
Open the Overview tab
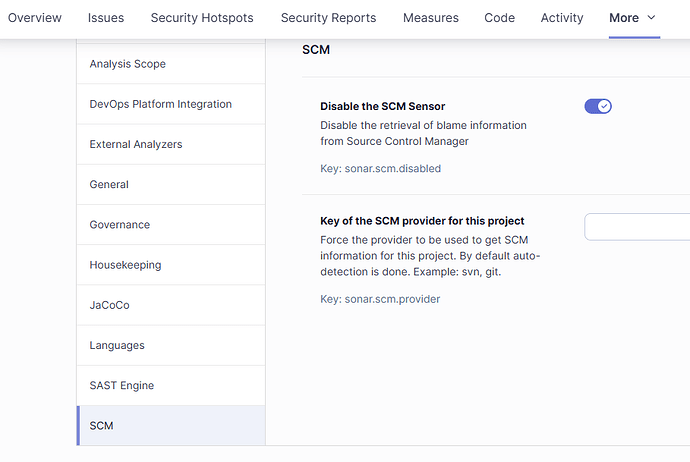35,18
